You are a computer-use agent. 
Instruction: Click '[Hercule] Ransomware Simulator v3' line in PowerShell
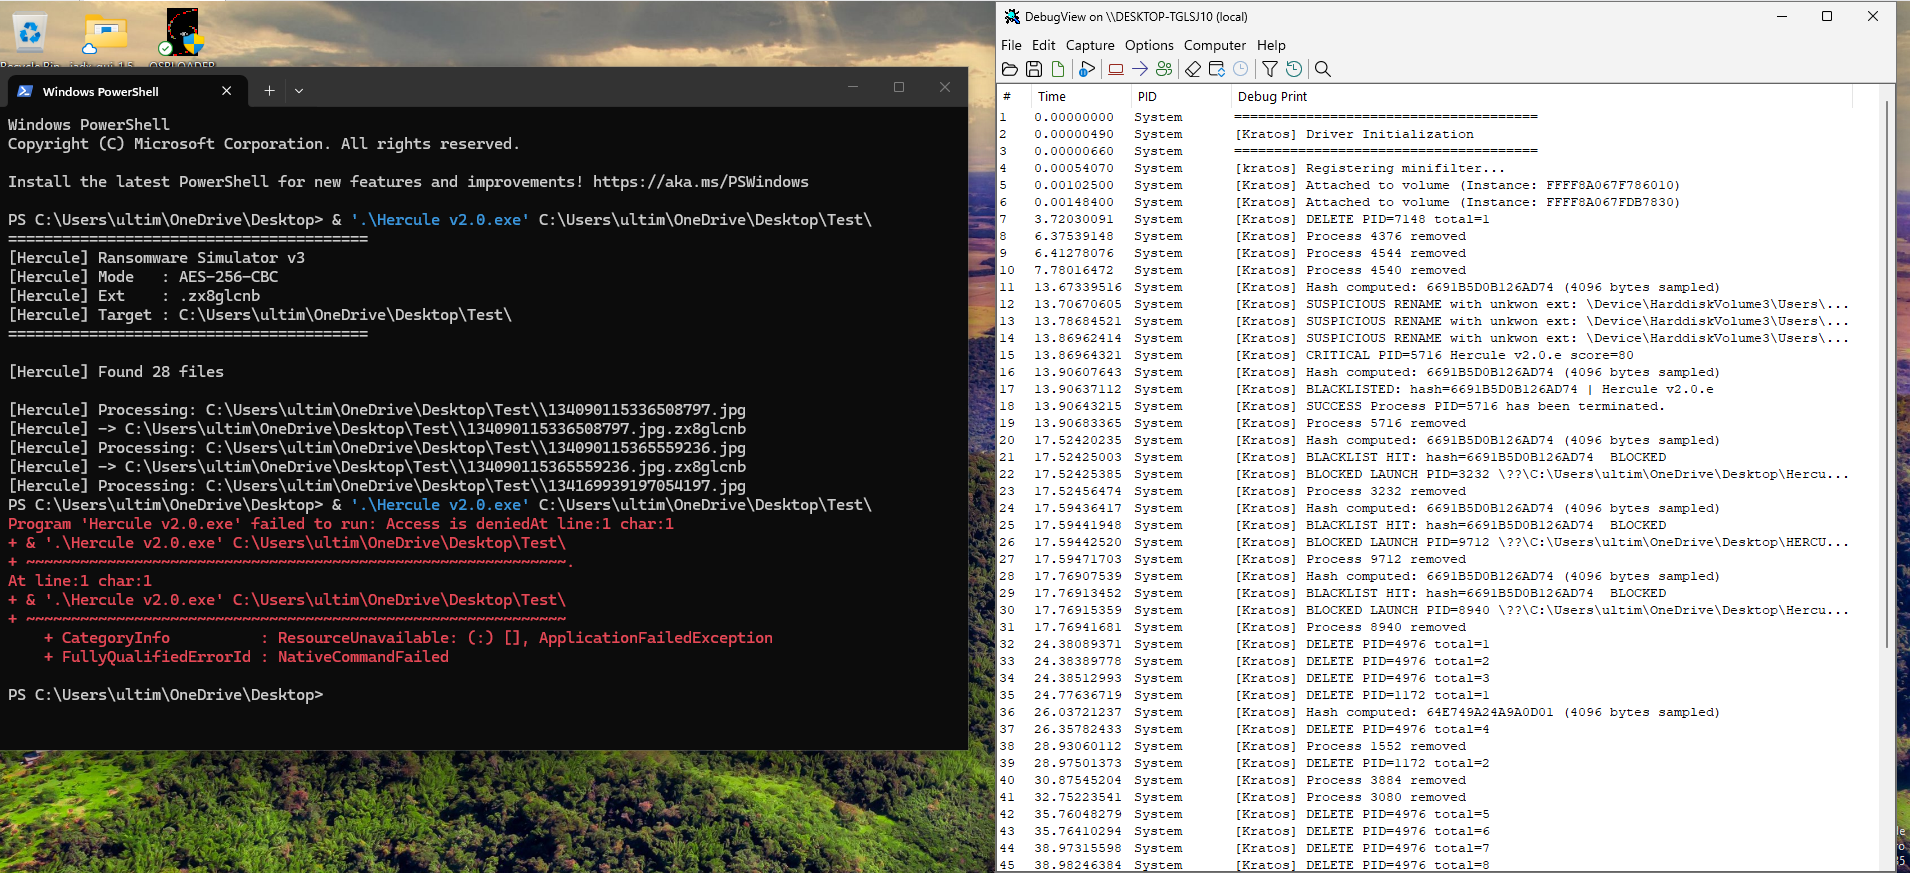pos(157,258)
